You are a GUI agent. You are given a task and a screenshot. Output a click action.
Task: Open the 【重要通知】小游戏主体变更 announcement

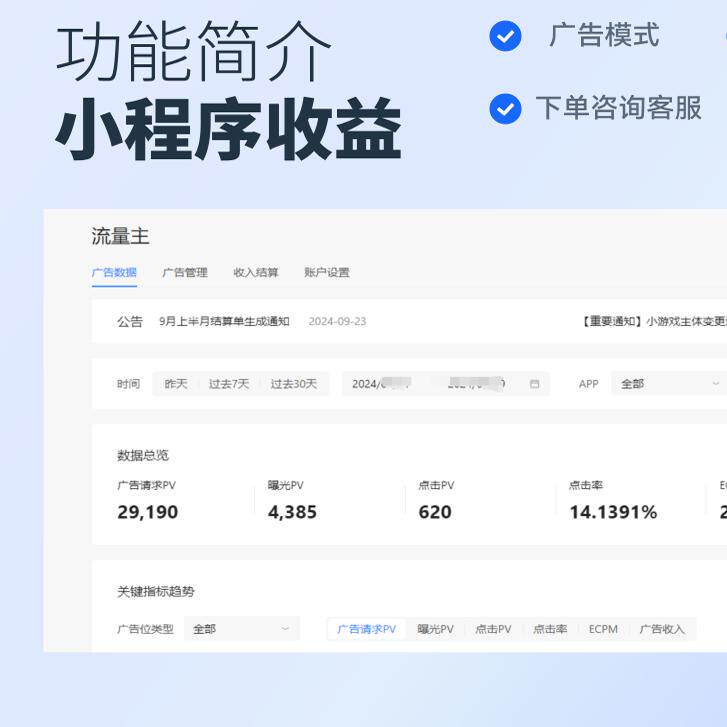pos(654,321)
